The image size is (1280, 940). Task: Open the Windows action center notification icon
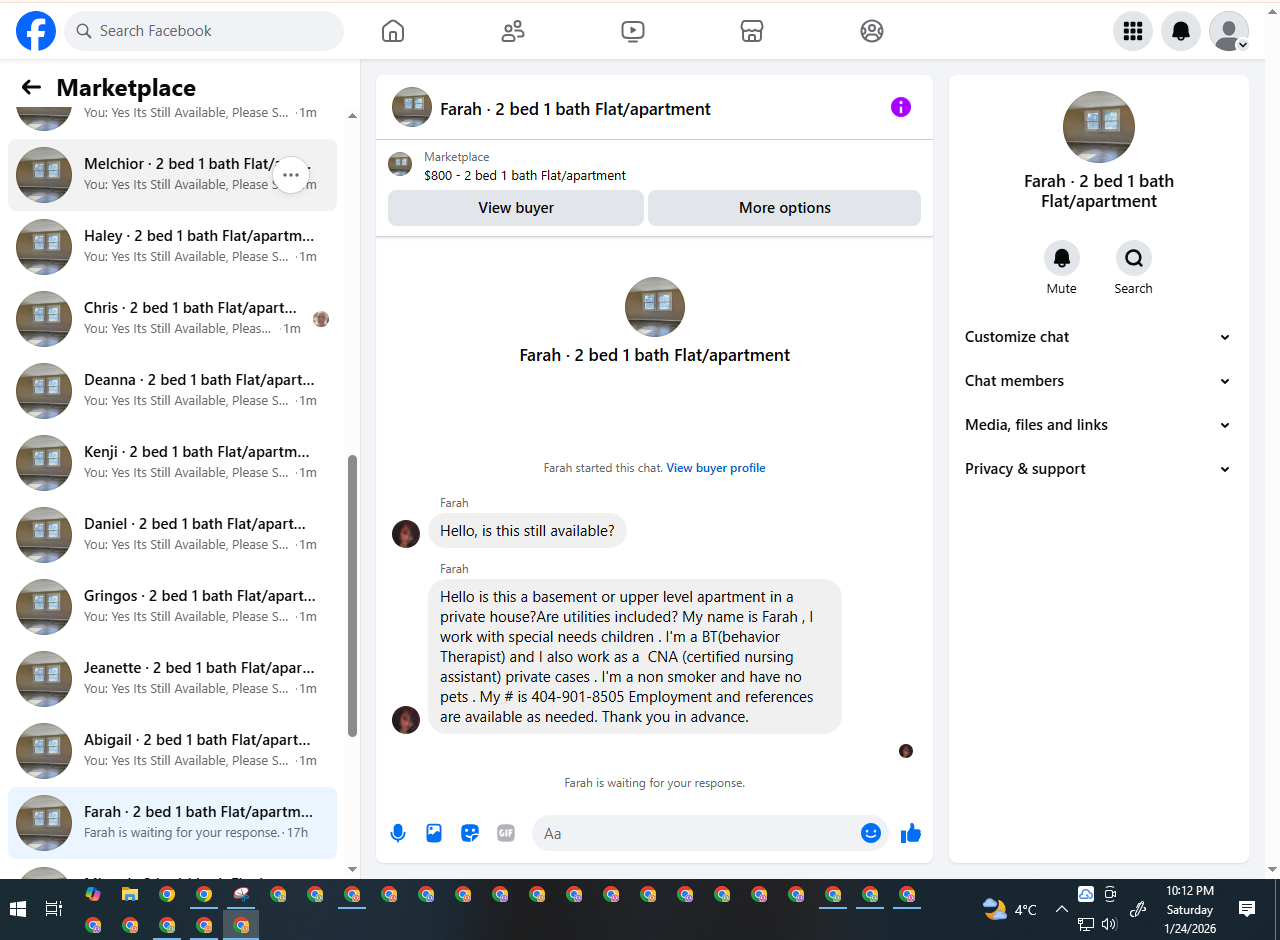pos(1247,909)
